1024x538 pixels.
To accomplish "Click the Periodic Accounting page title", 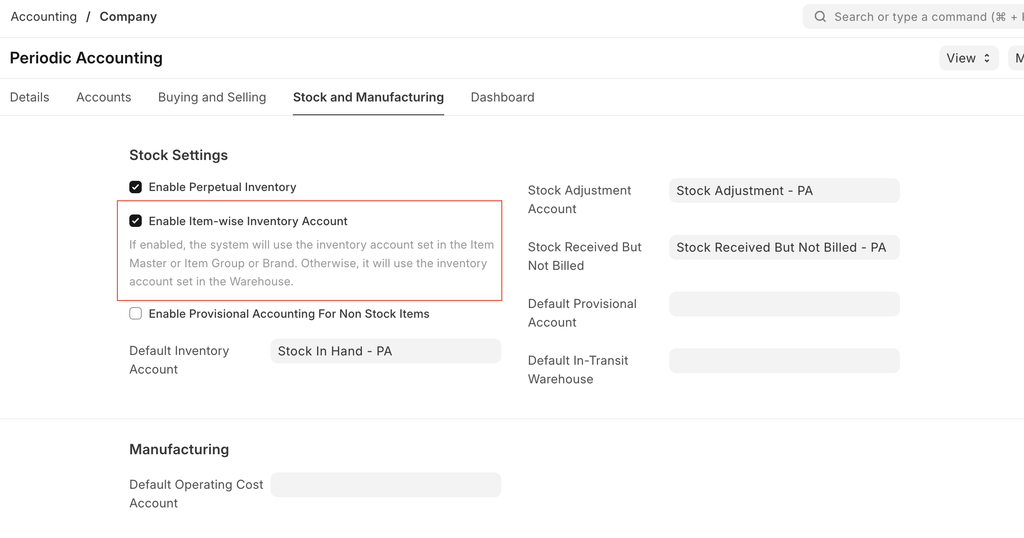I will tap(86, 58).
